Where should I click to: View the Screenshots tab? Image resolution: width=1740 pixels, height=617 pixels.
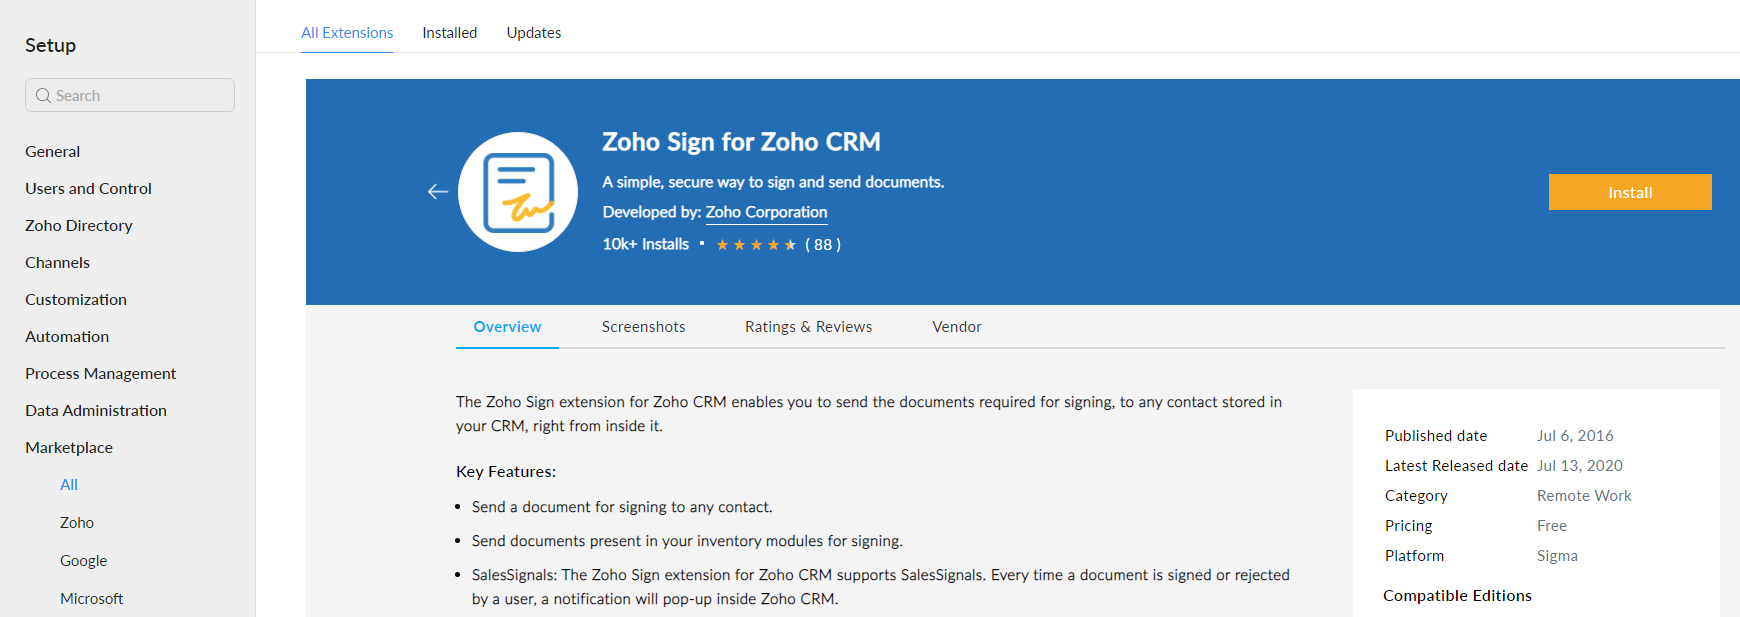coord(643,327)
